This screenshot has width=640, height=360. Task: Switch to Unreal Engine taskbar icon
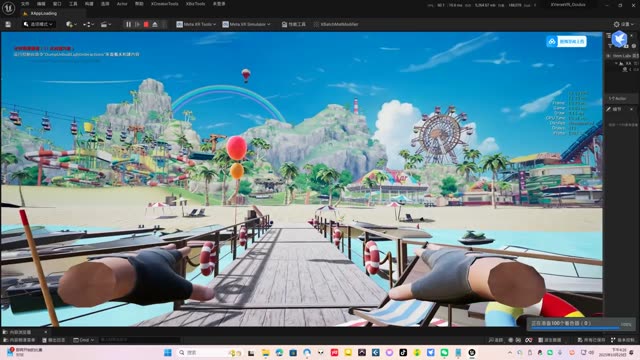point(472,353)
